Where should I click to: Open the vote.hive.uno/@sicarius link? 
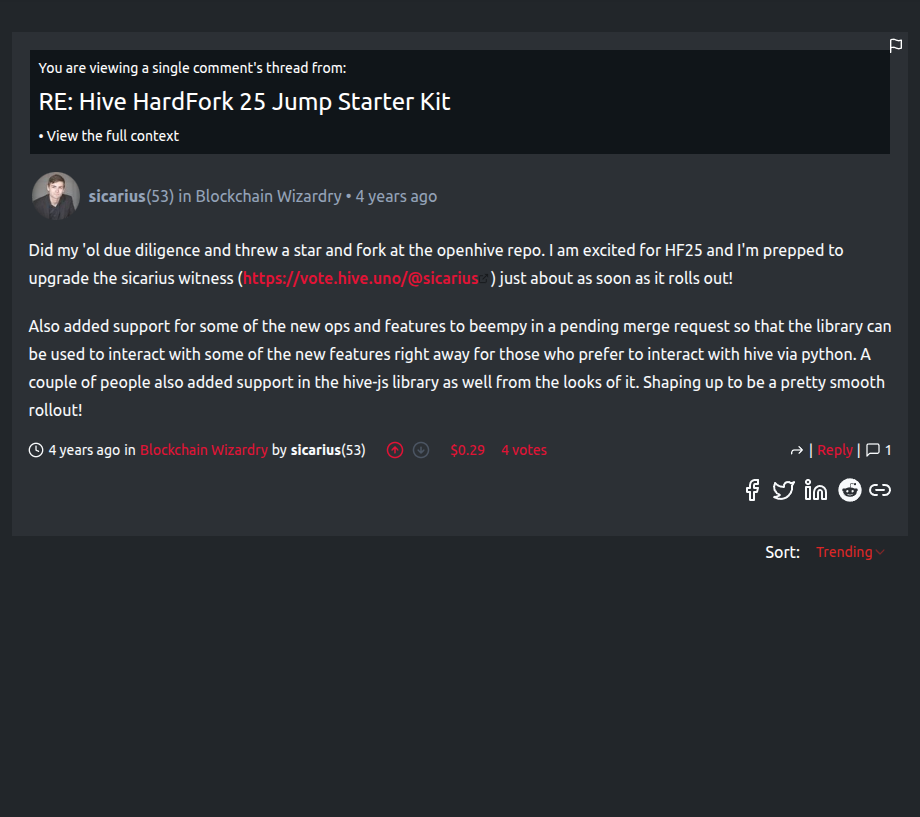pyautogui.click(x=361, y=278)
